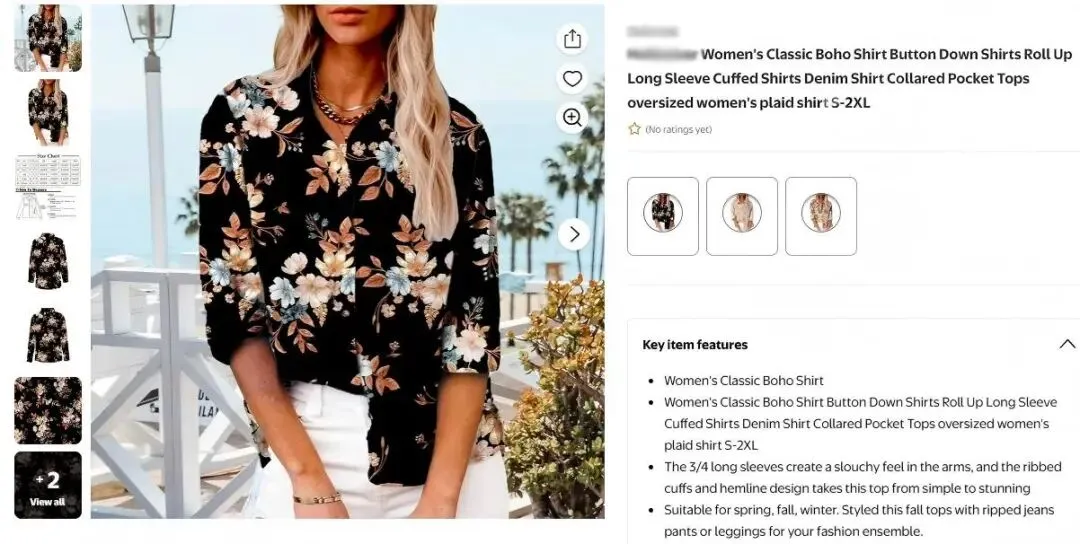Screen dimensions: 1080x544
Task: Select the beige floral color variant
Action: (x=821, y=216)
